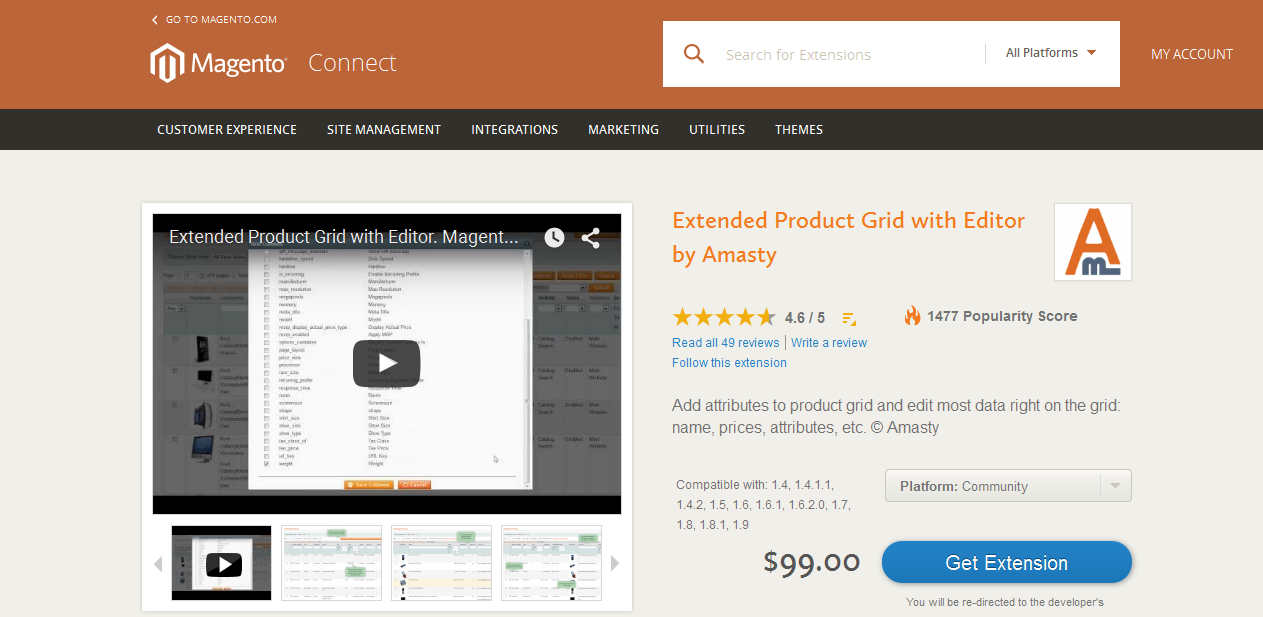This screenshot has width=1263, height=617.
Task: Click the Get Extension button
Action: click(x=1007, y=562)
